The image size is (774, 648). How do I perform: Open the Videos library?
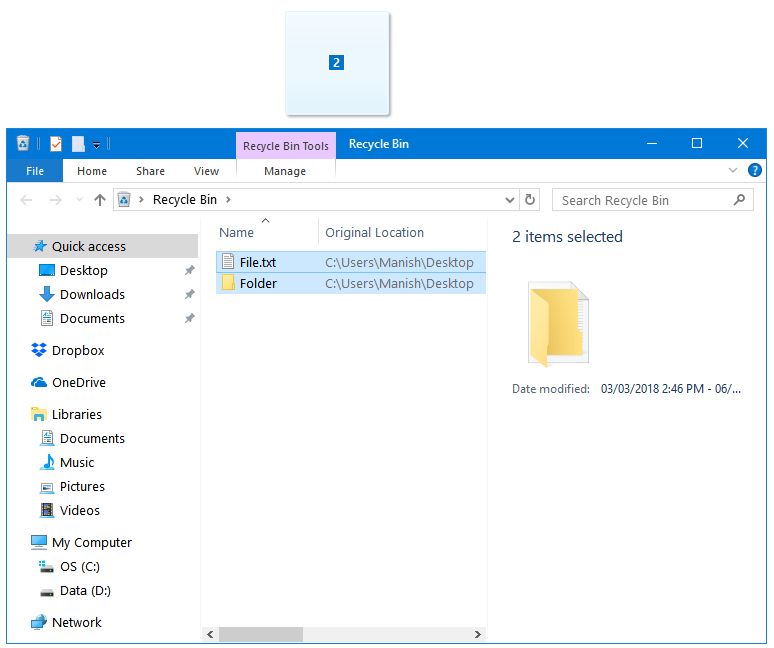(x=79, y=510)
